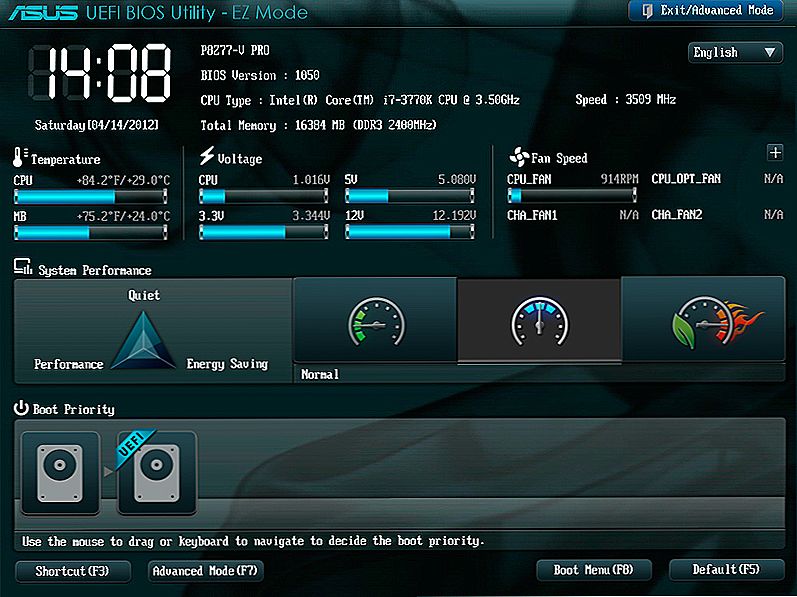This screenshot has height=597, width=797.
Task: Click the date Saturday[04/14/2012]
Action: pyautogui.click(x=97, y=125)
